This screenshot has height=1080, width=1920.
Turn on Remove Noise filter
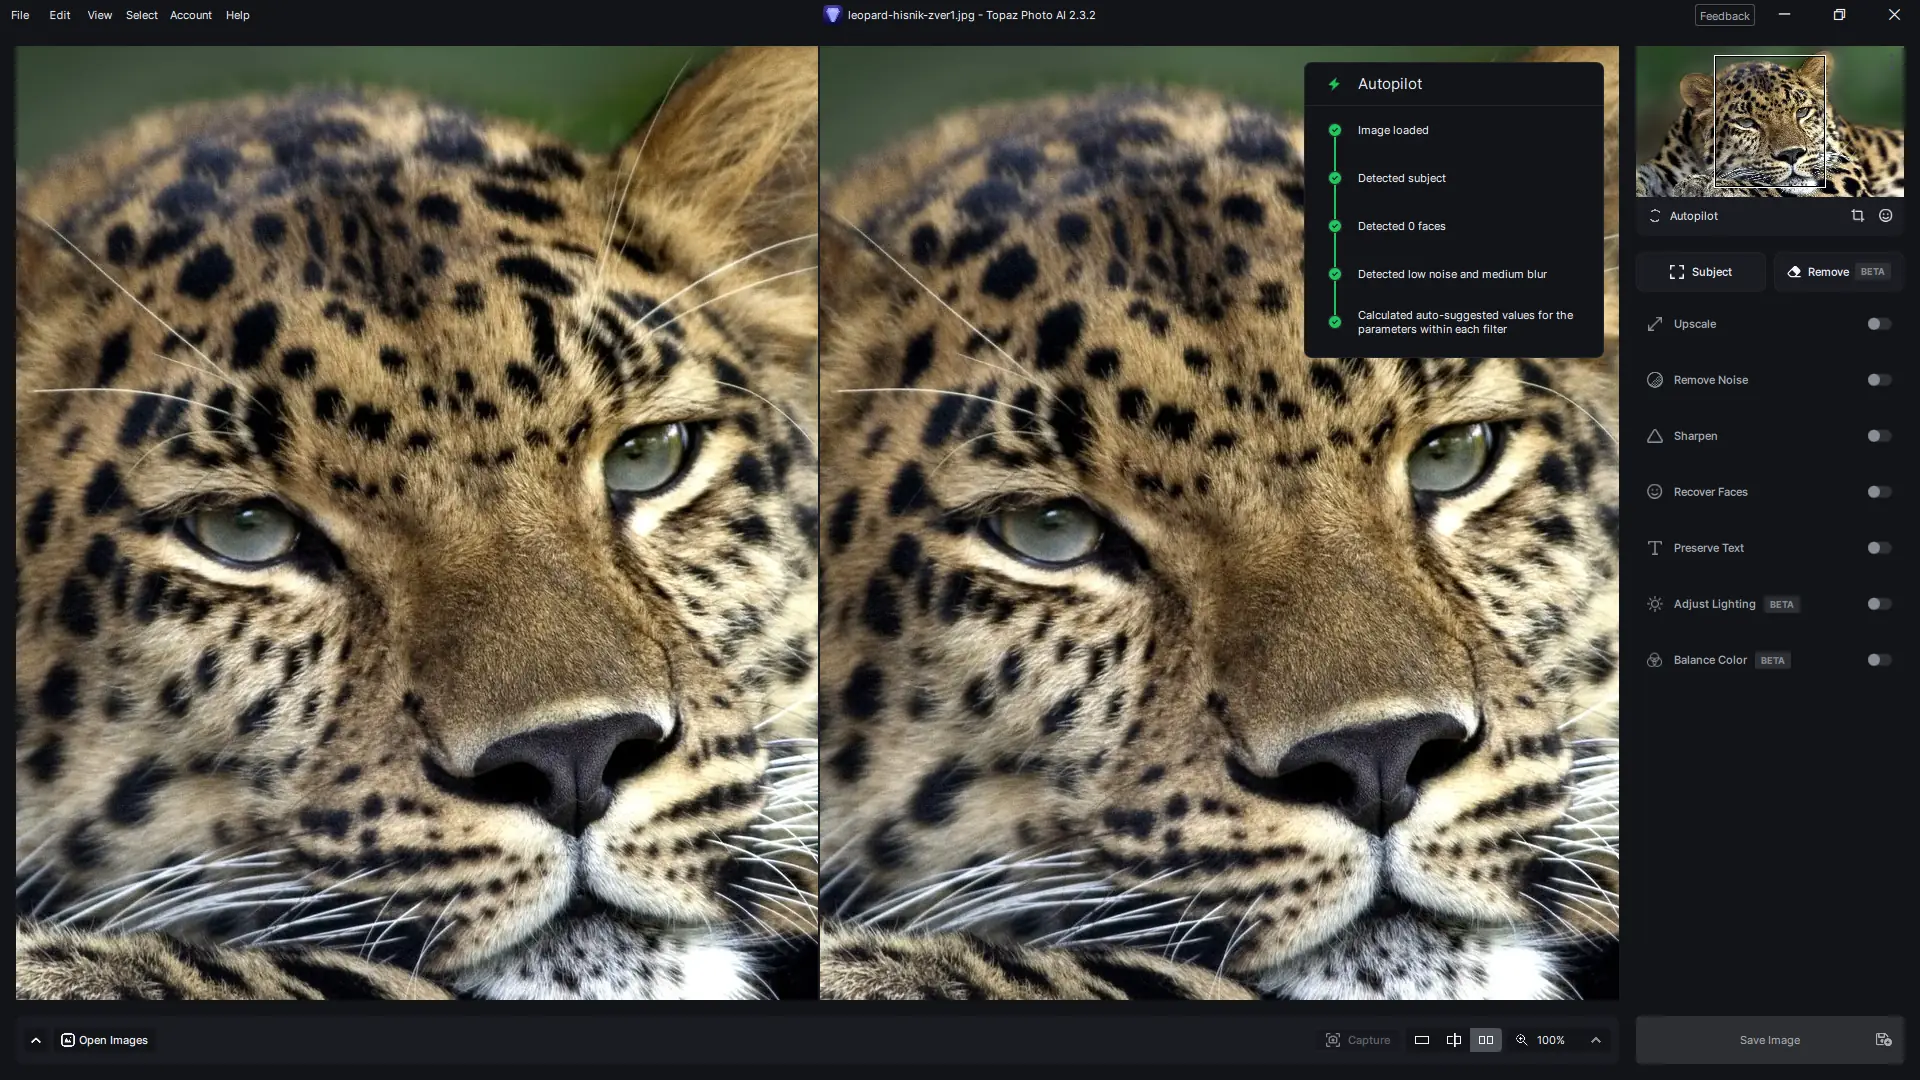[1879, 380]
